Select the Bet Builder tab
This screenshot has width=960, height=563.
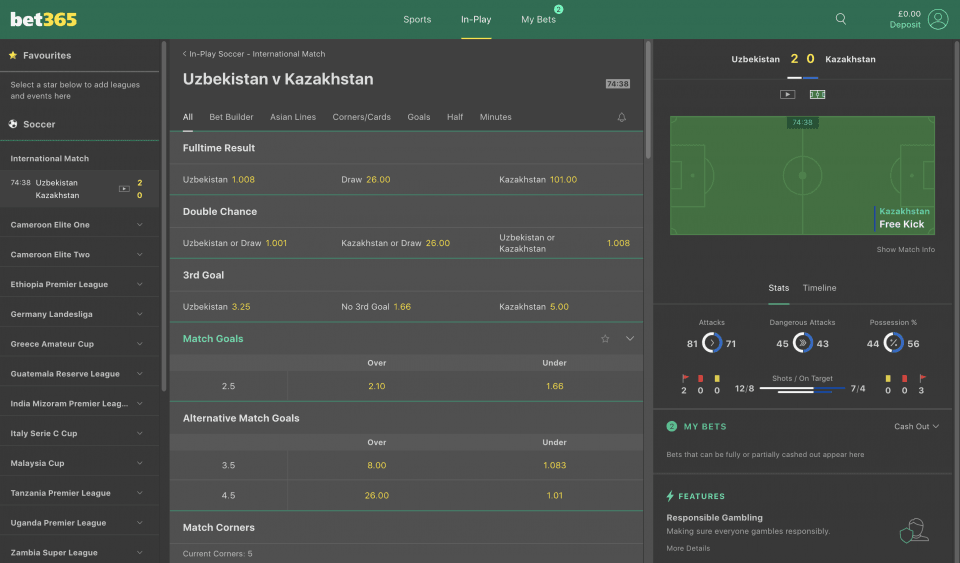tap(231, 117)
